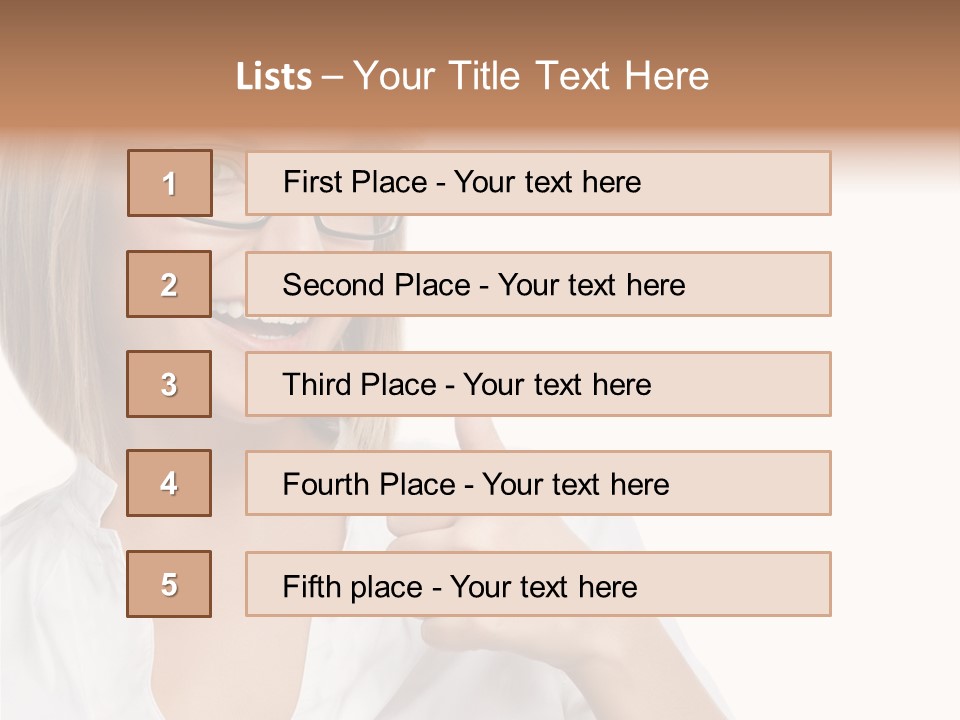Select the number 2 box
The width and height of the screenshot is (960, 720).
(169, 284)
